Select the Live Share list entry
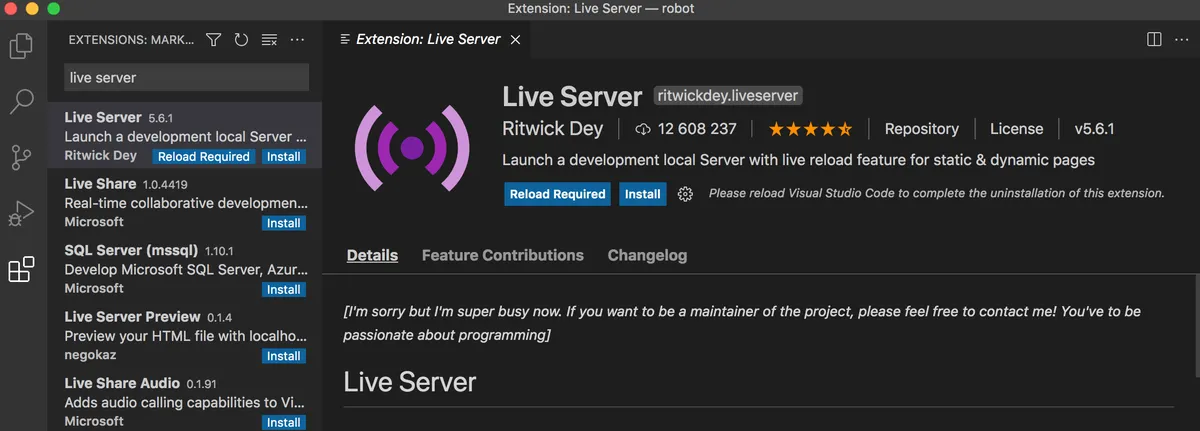The image size is (1200, 431). pyautogui.click(x=185, y=202)
